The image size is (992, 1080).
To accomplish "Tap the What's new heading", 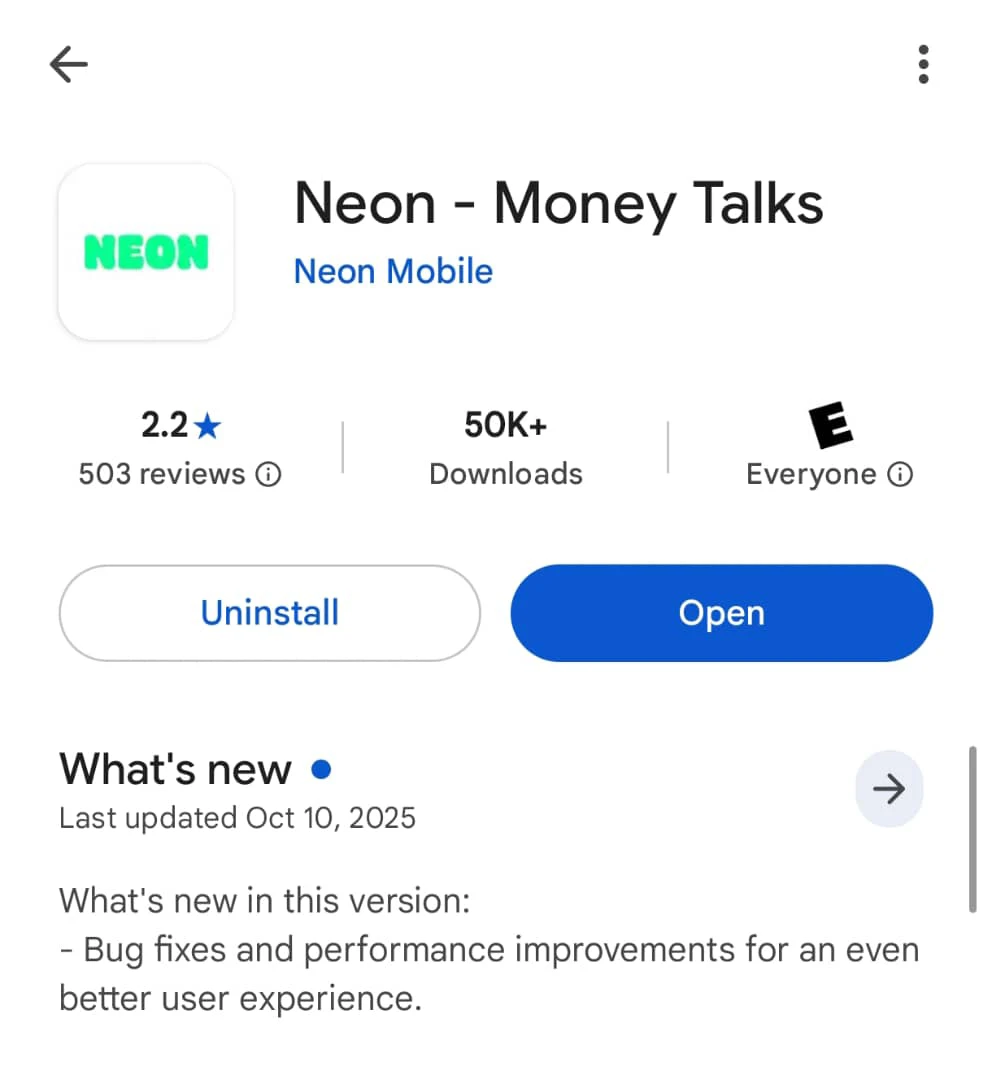I will point(176,770).
